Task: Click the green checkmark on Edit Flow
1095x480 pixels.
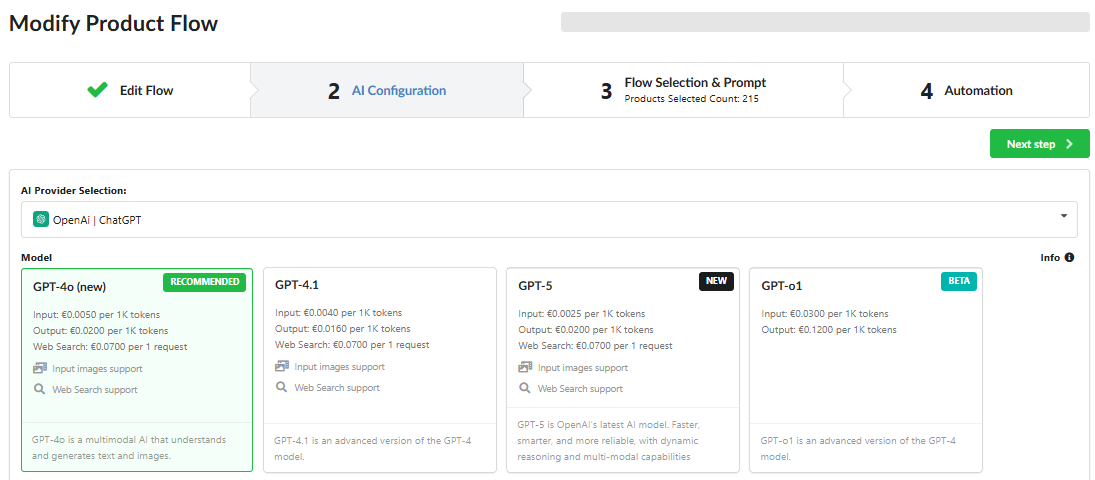Action: tap(97, 90)
